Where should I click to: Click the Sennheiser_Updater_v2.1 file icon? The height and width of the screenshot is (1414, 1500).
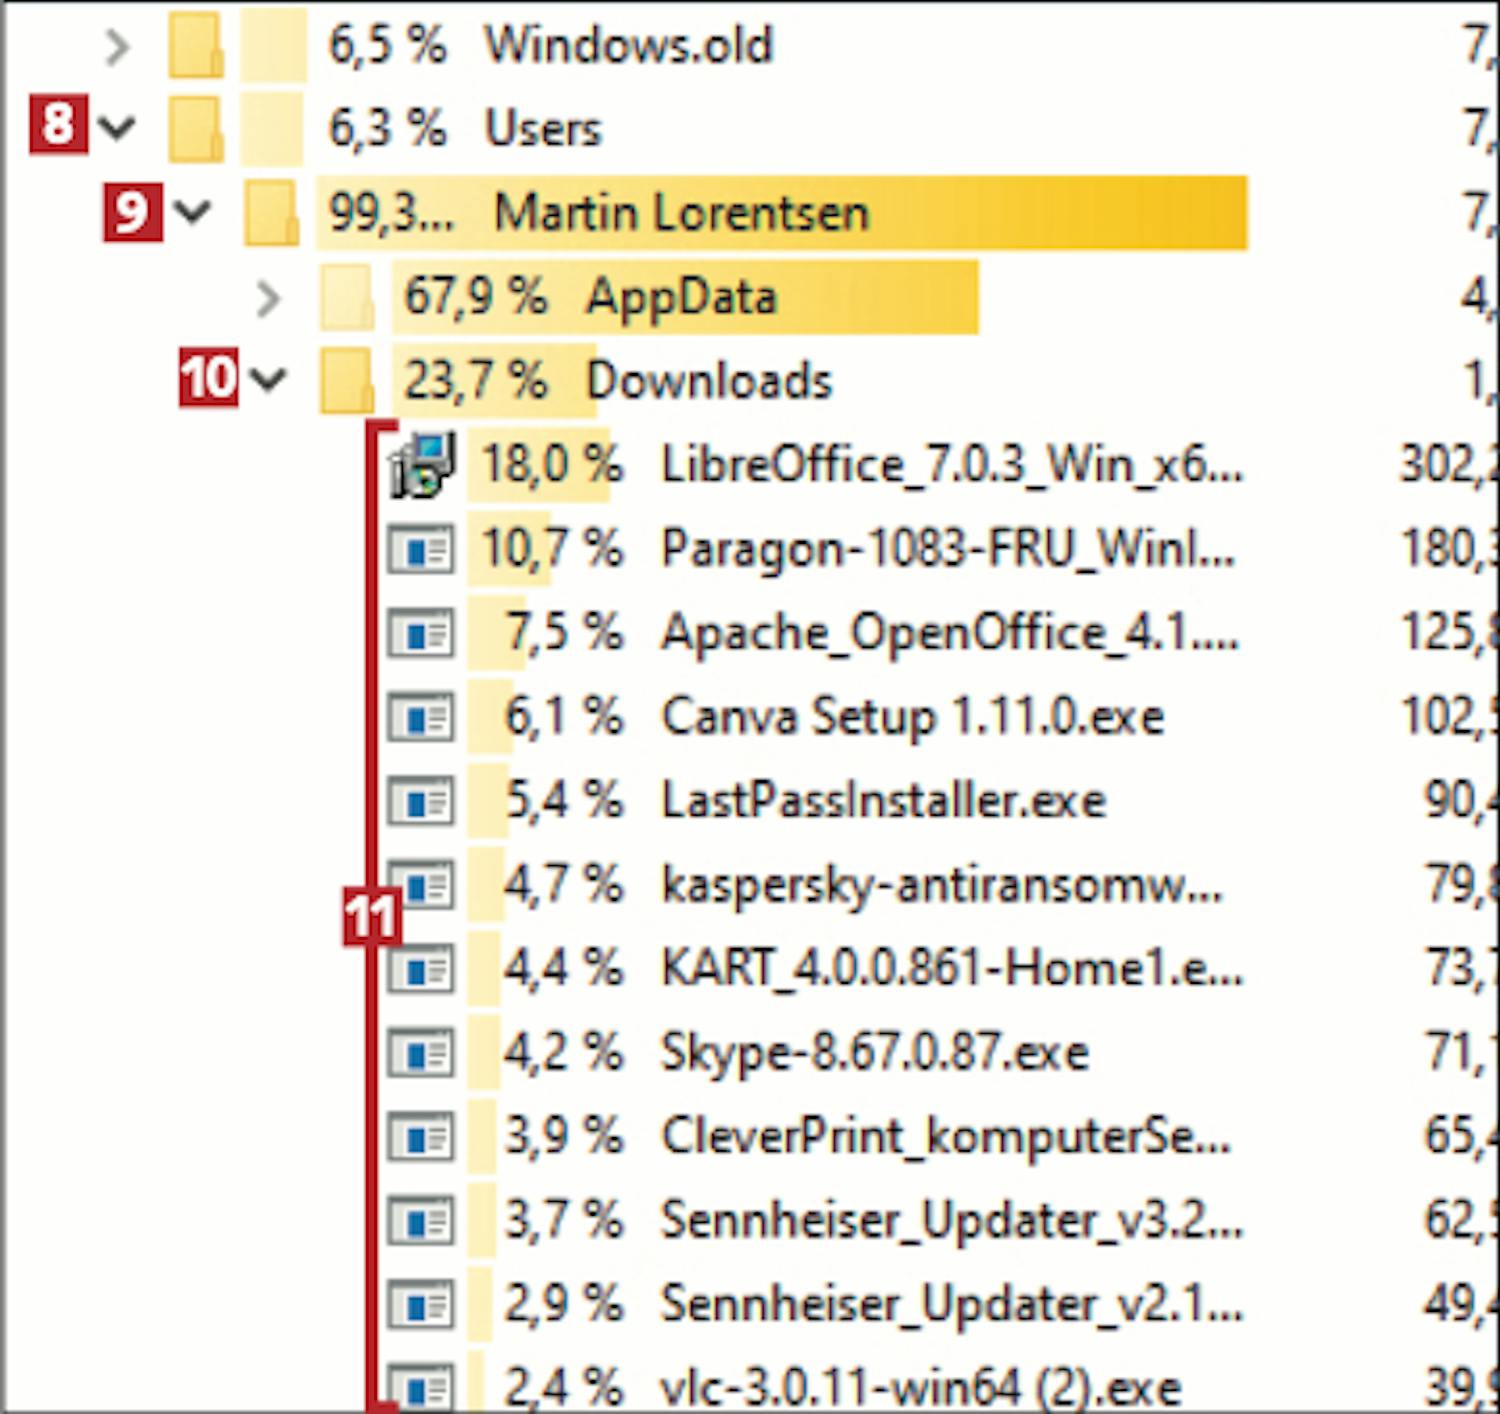click(421, 1306)
